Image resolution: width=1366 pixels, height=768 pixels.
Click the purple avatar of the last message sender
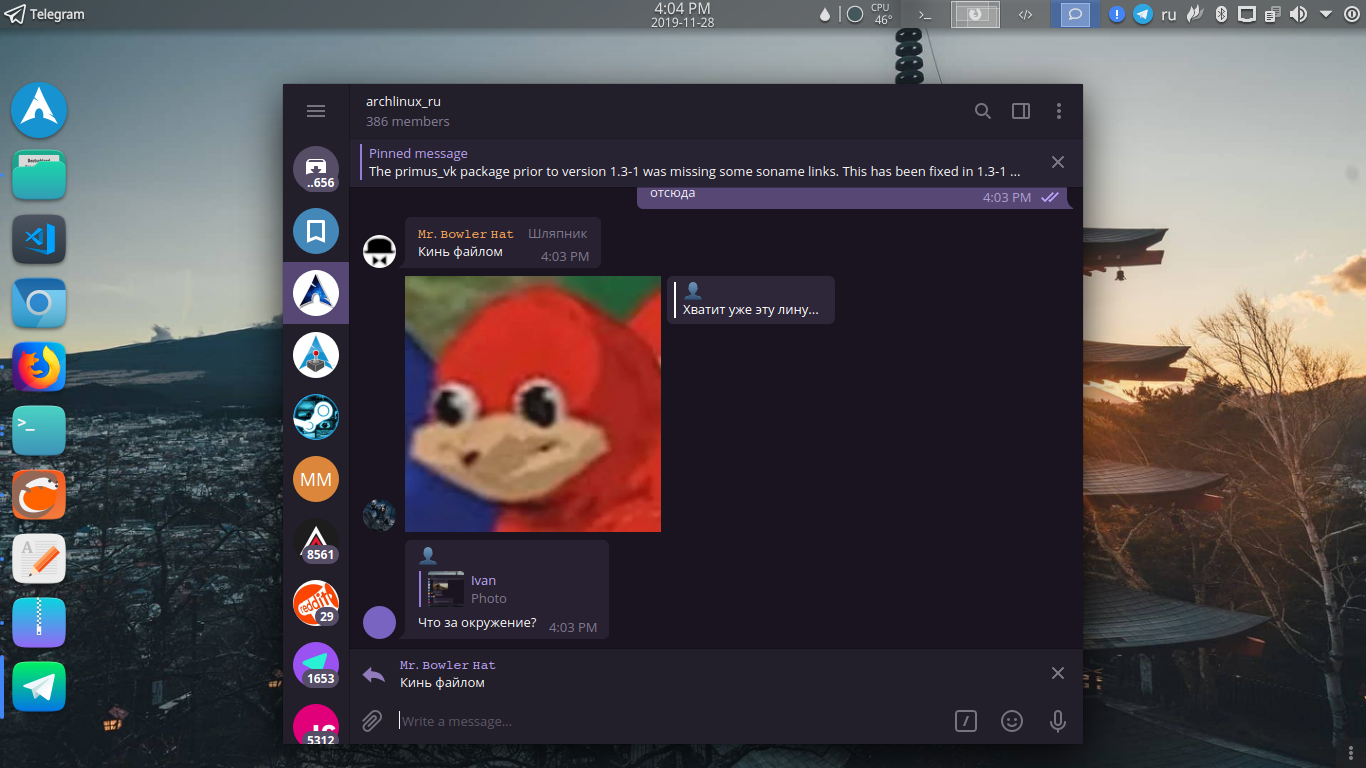click(x=379, y=621)
